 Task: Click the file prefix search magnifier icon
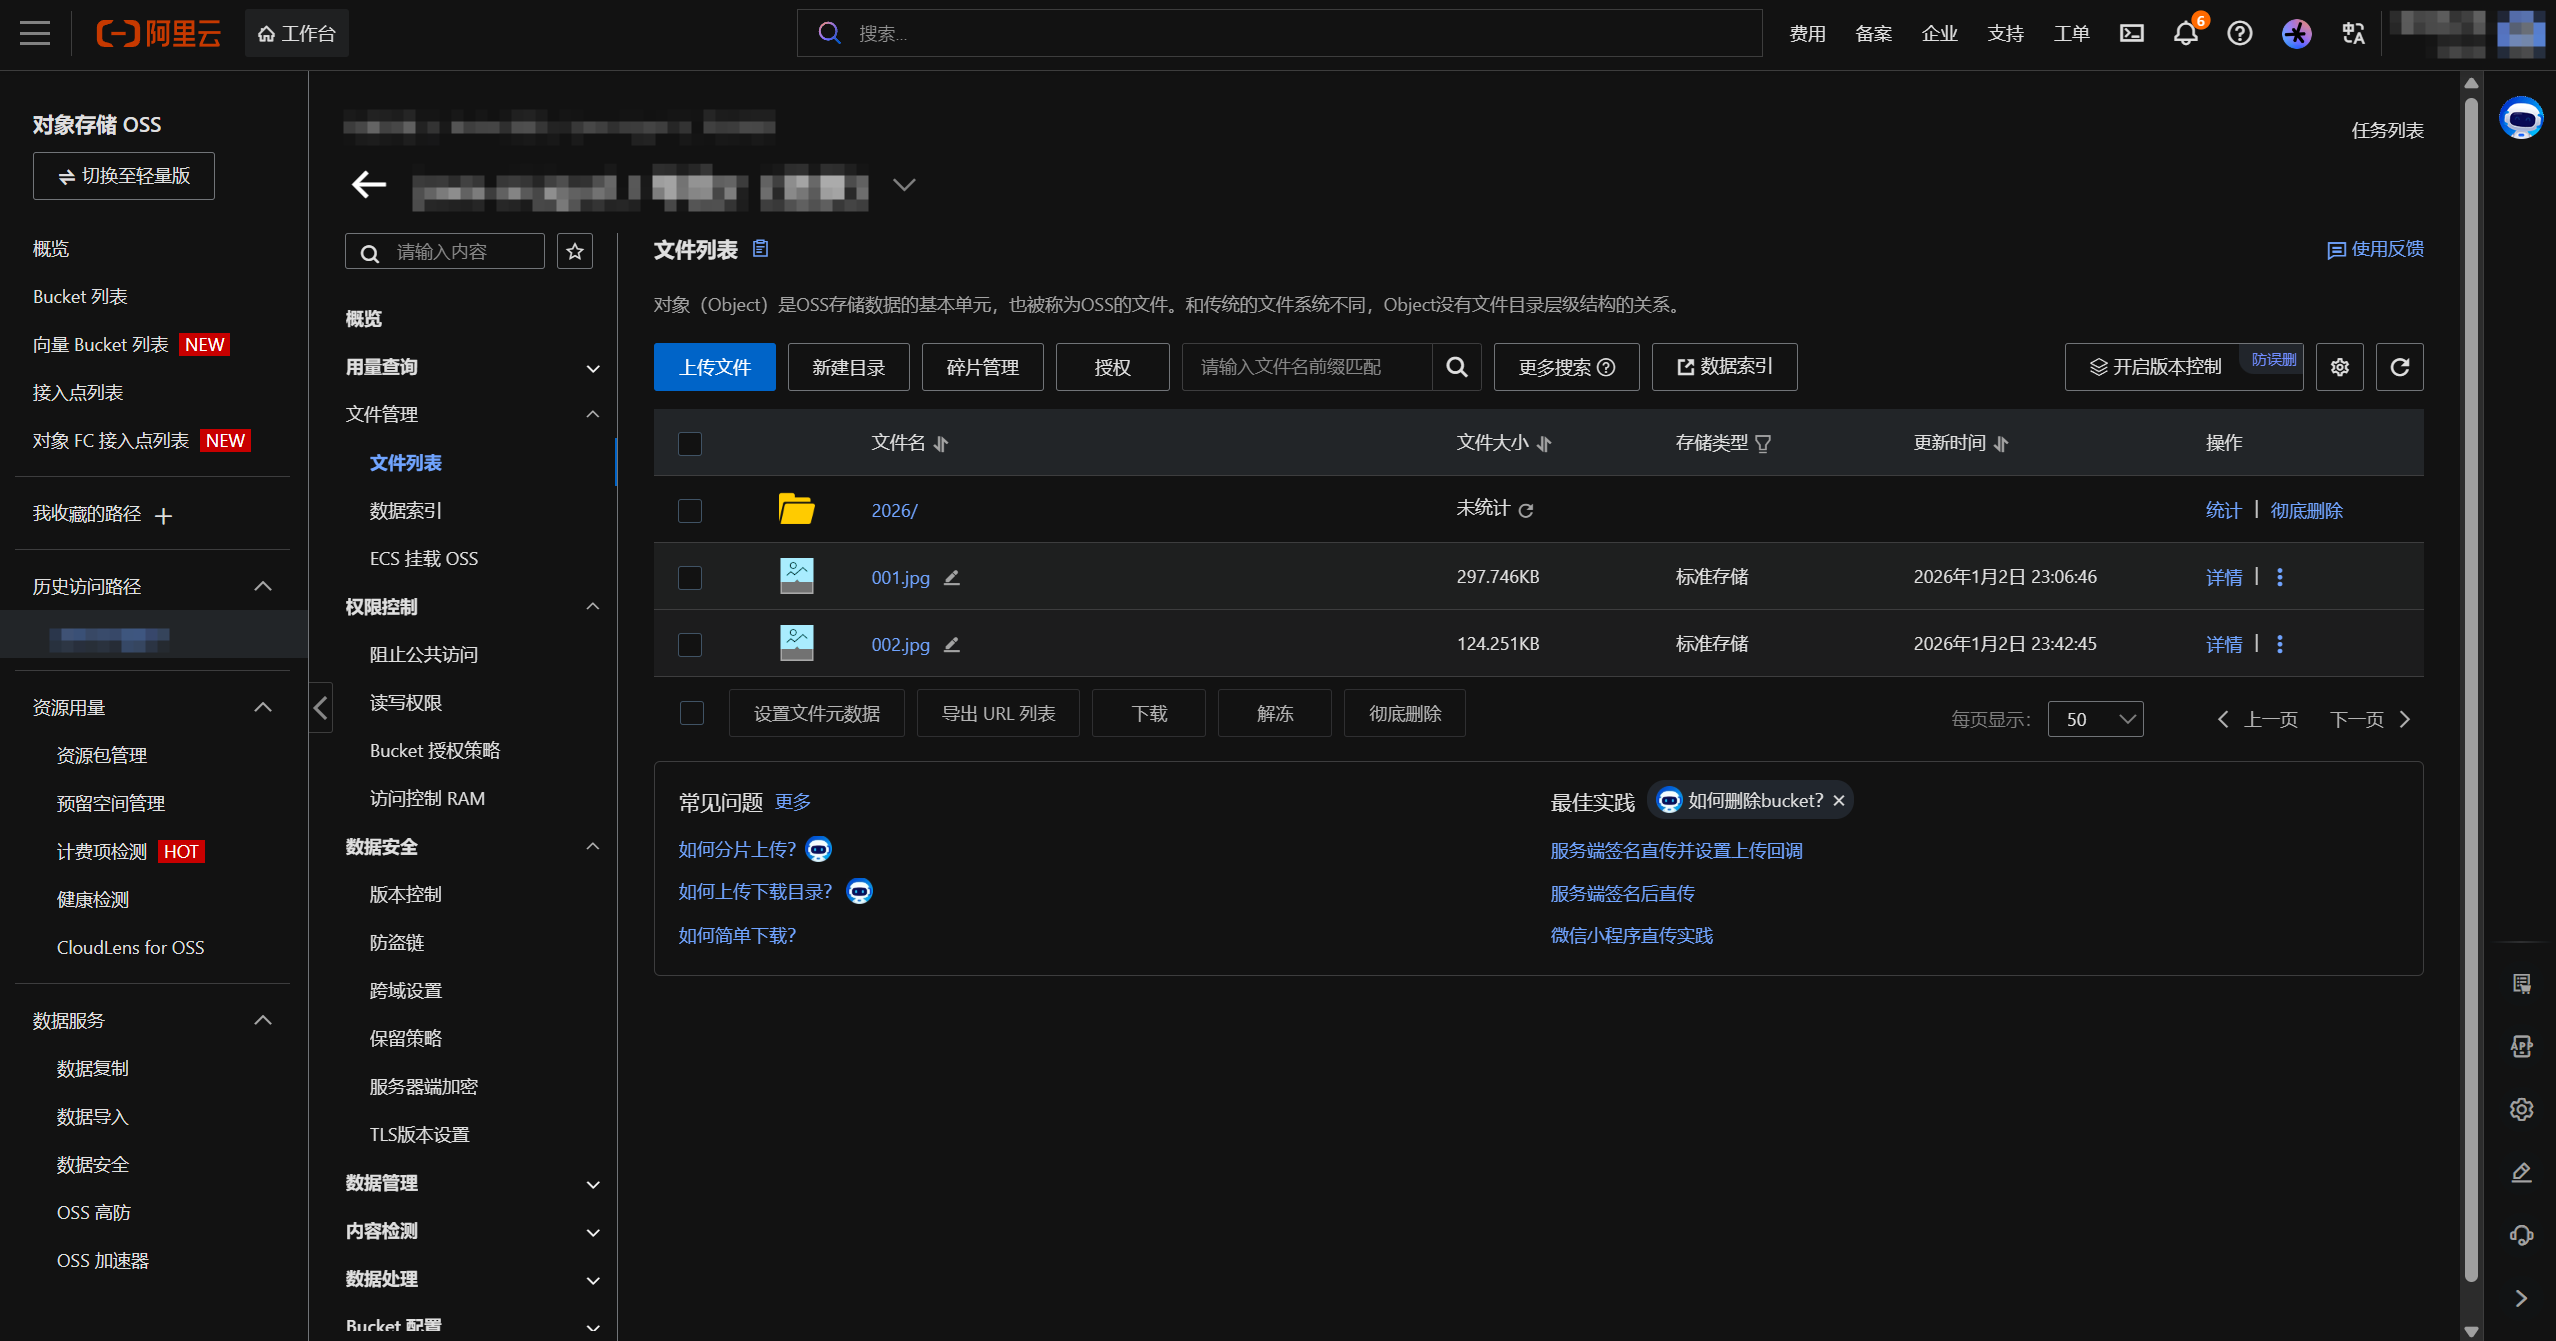(1457, 367)
